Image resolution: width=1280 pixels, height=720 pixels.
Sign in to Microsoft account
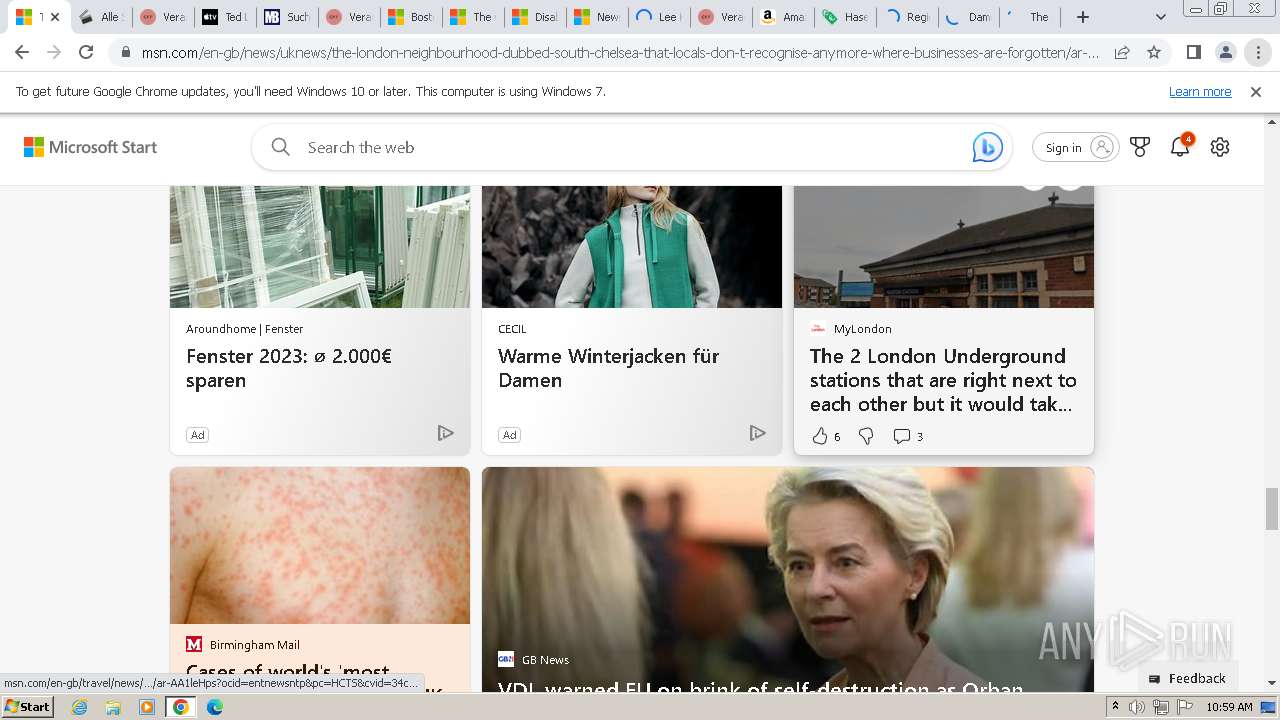1076,147
